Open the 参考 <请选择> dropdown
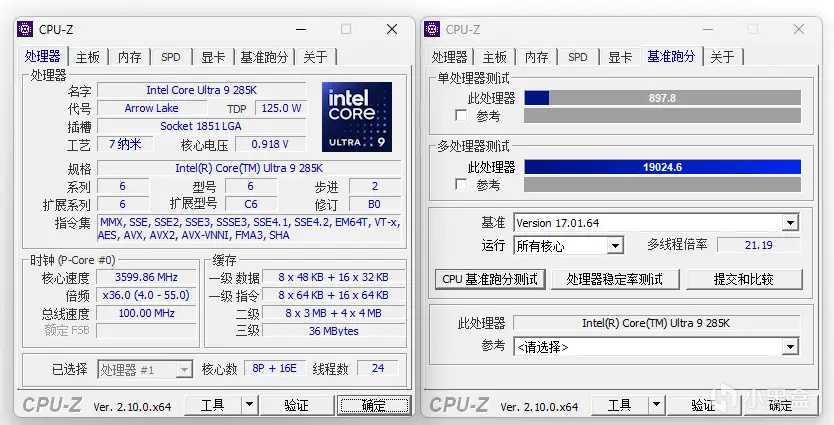Image resolution: width=834 pixels, height=425 pixels. tap(790, 347)
